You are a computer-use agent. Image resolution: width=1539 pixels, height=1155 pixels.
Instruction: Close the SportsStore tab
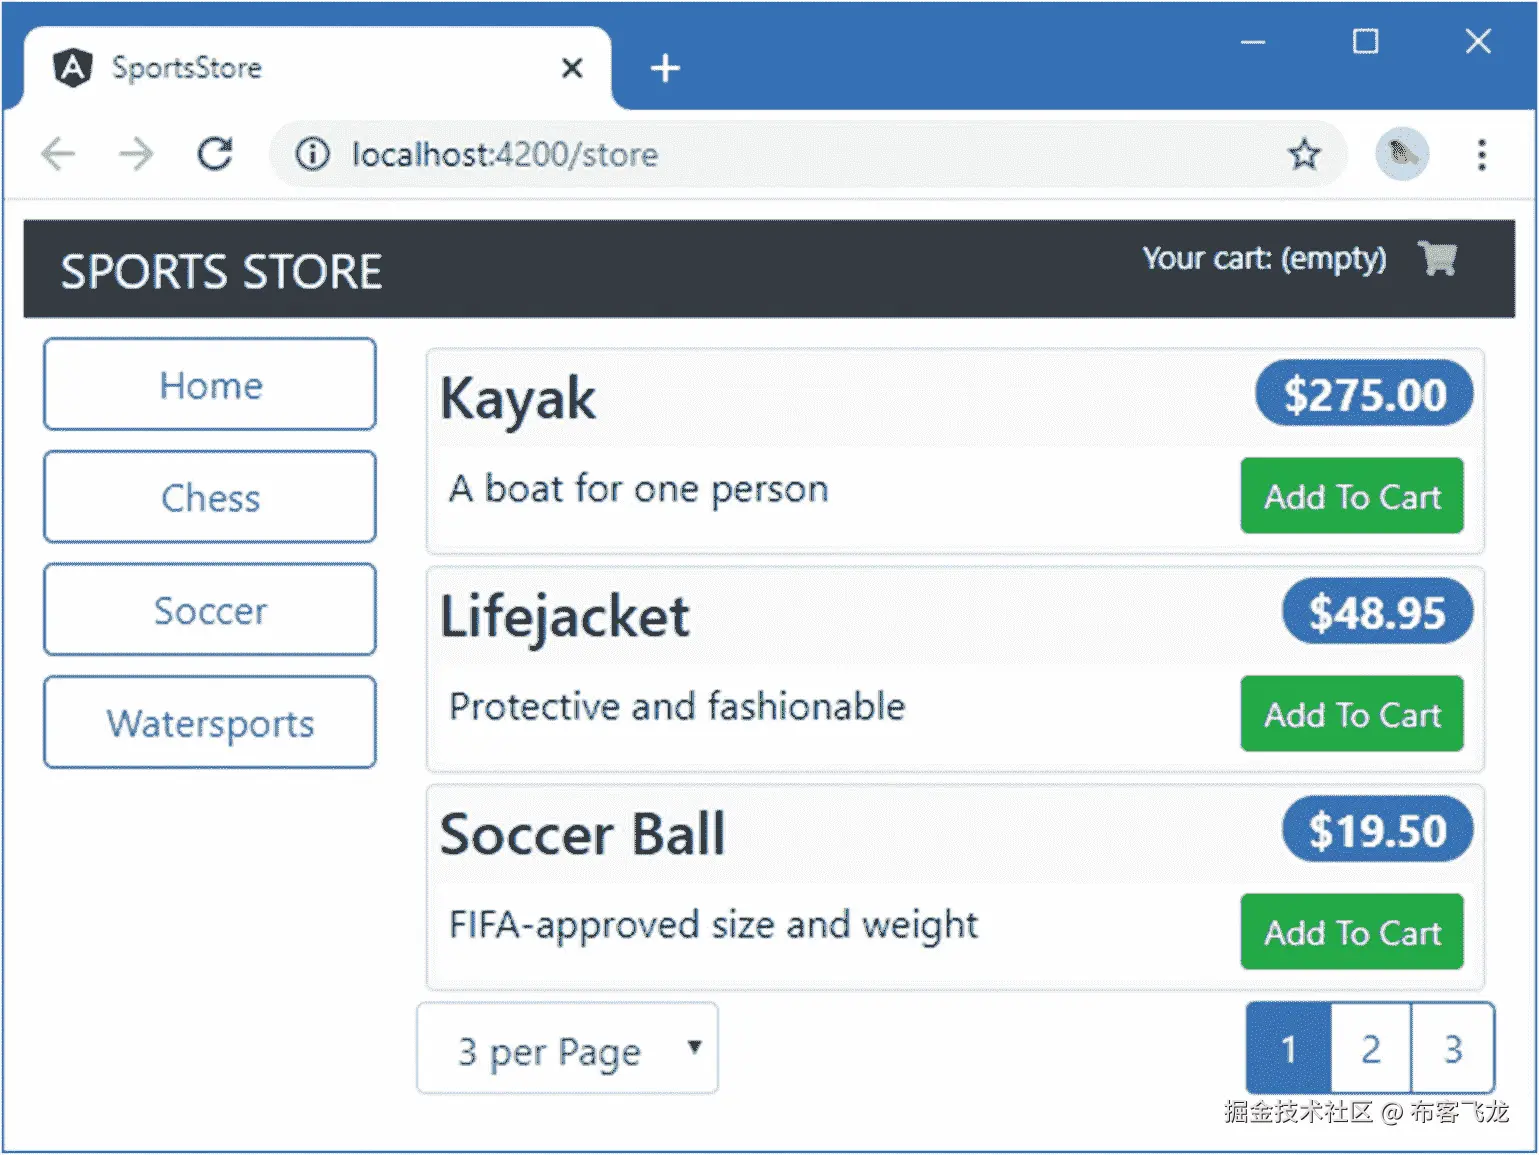[572, 68]
